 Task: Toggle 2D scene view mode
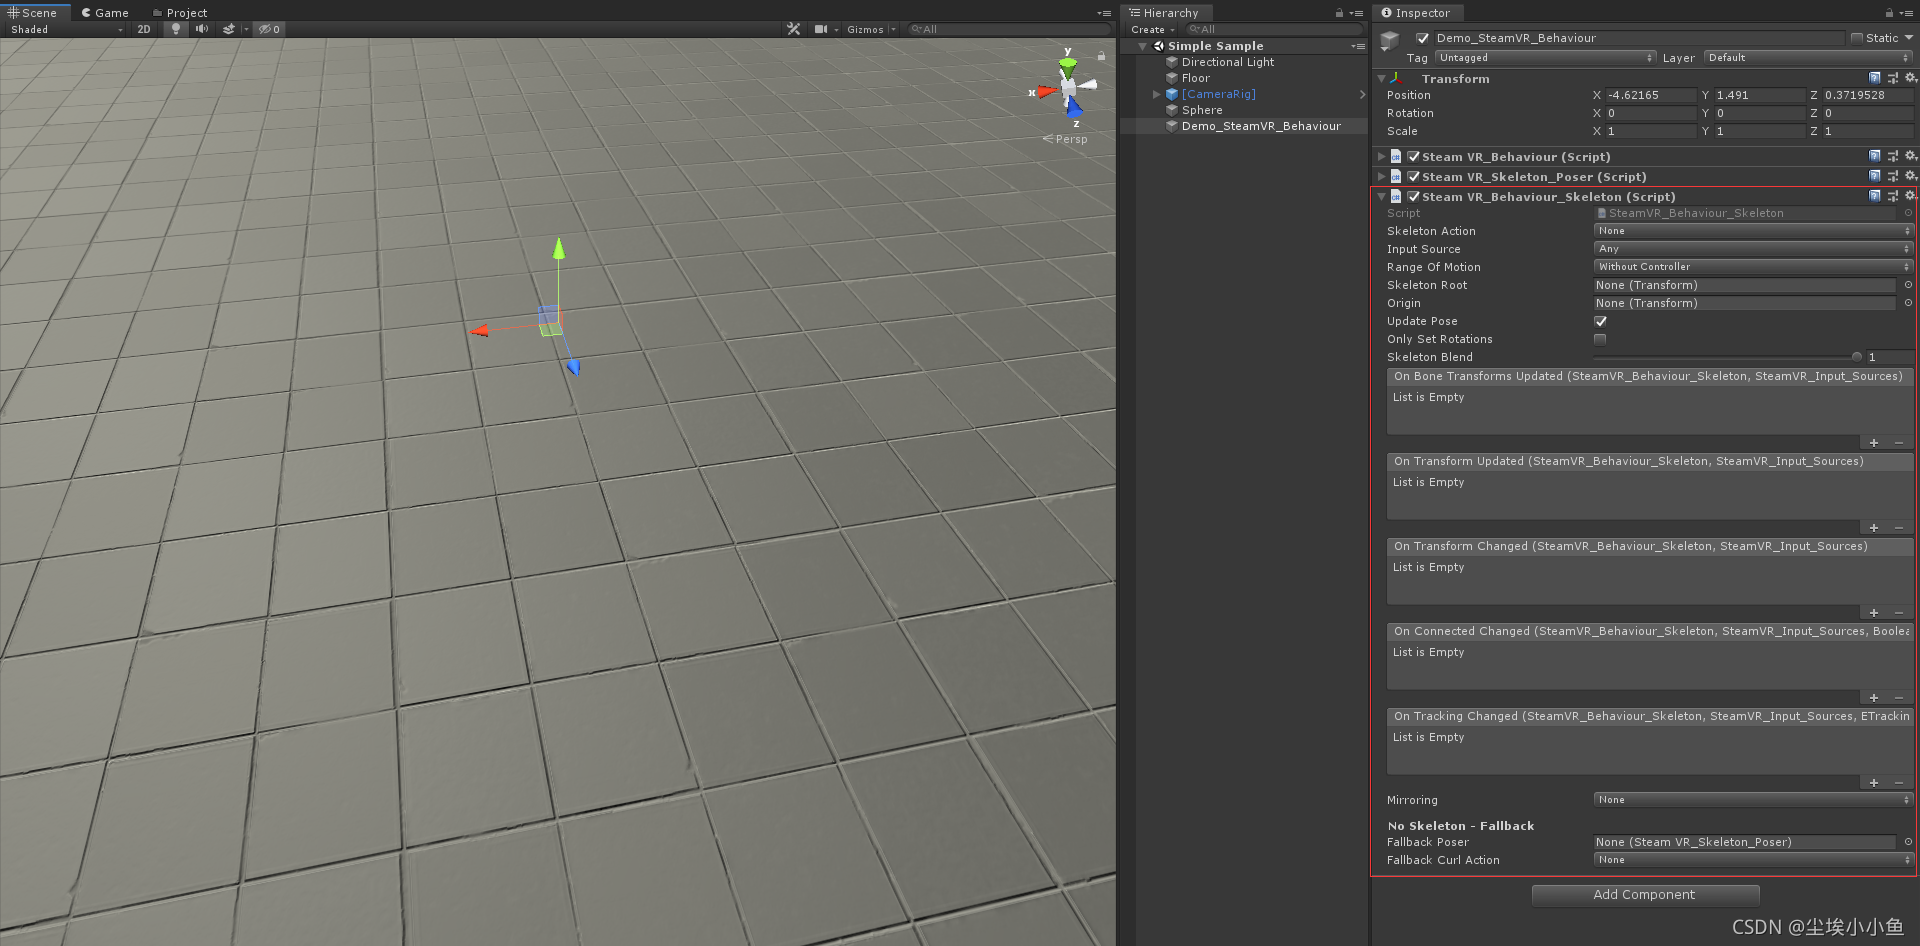click(x=144, y=29)
